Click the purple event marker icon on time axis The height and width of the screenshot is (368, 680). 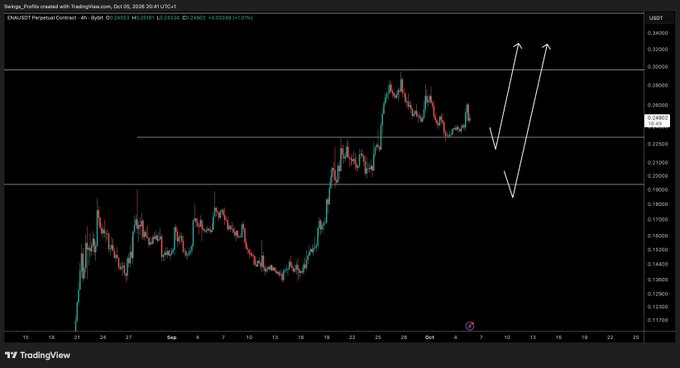click(470, 326)
